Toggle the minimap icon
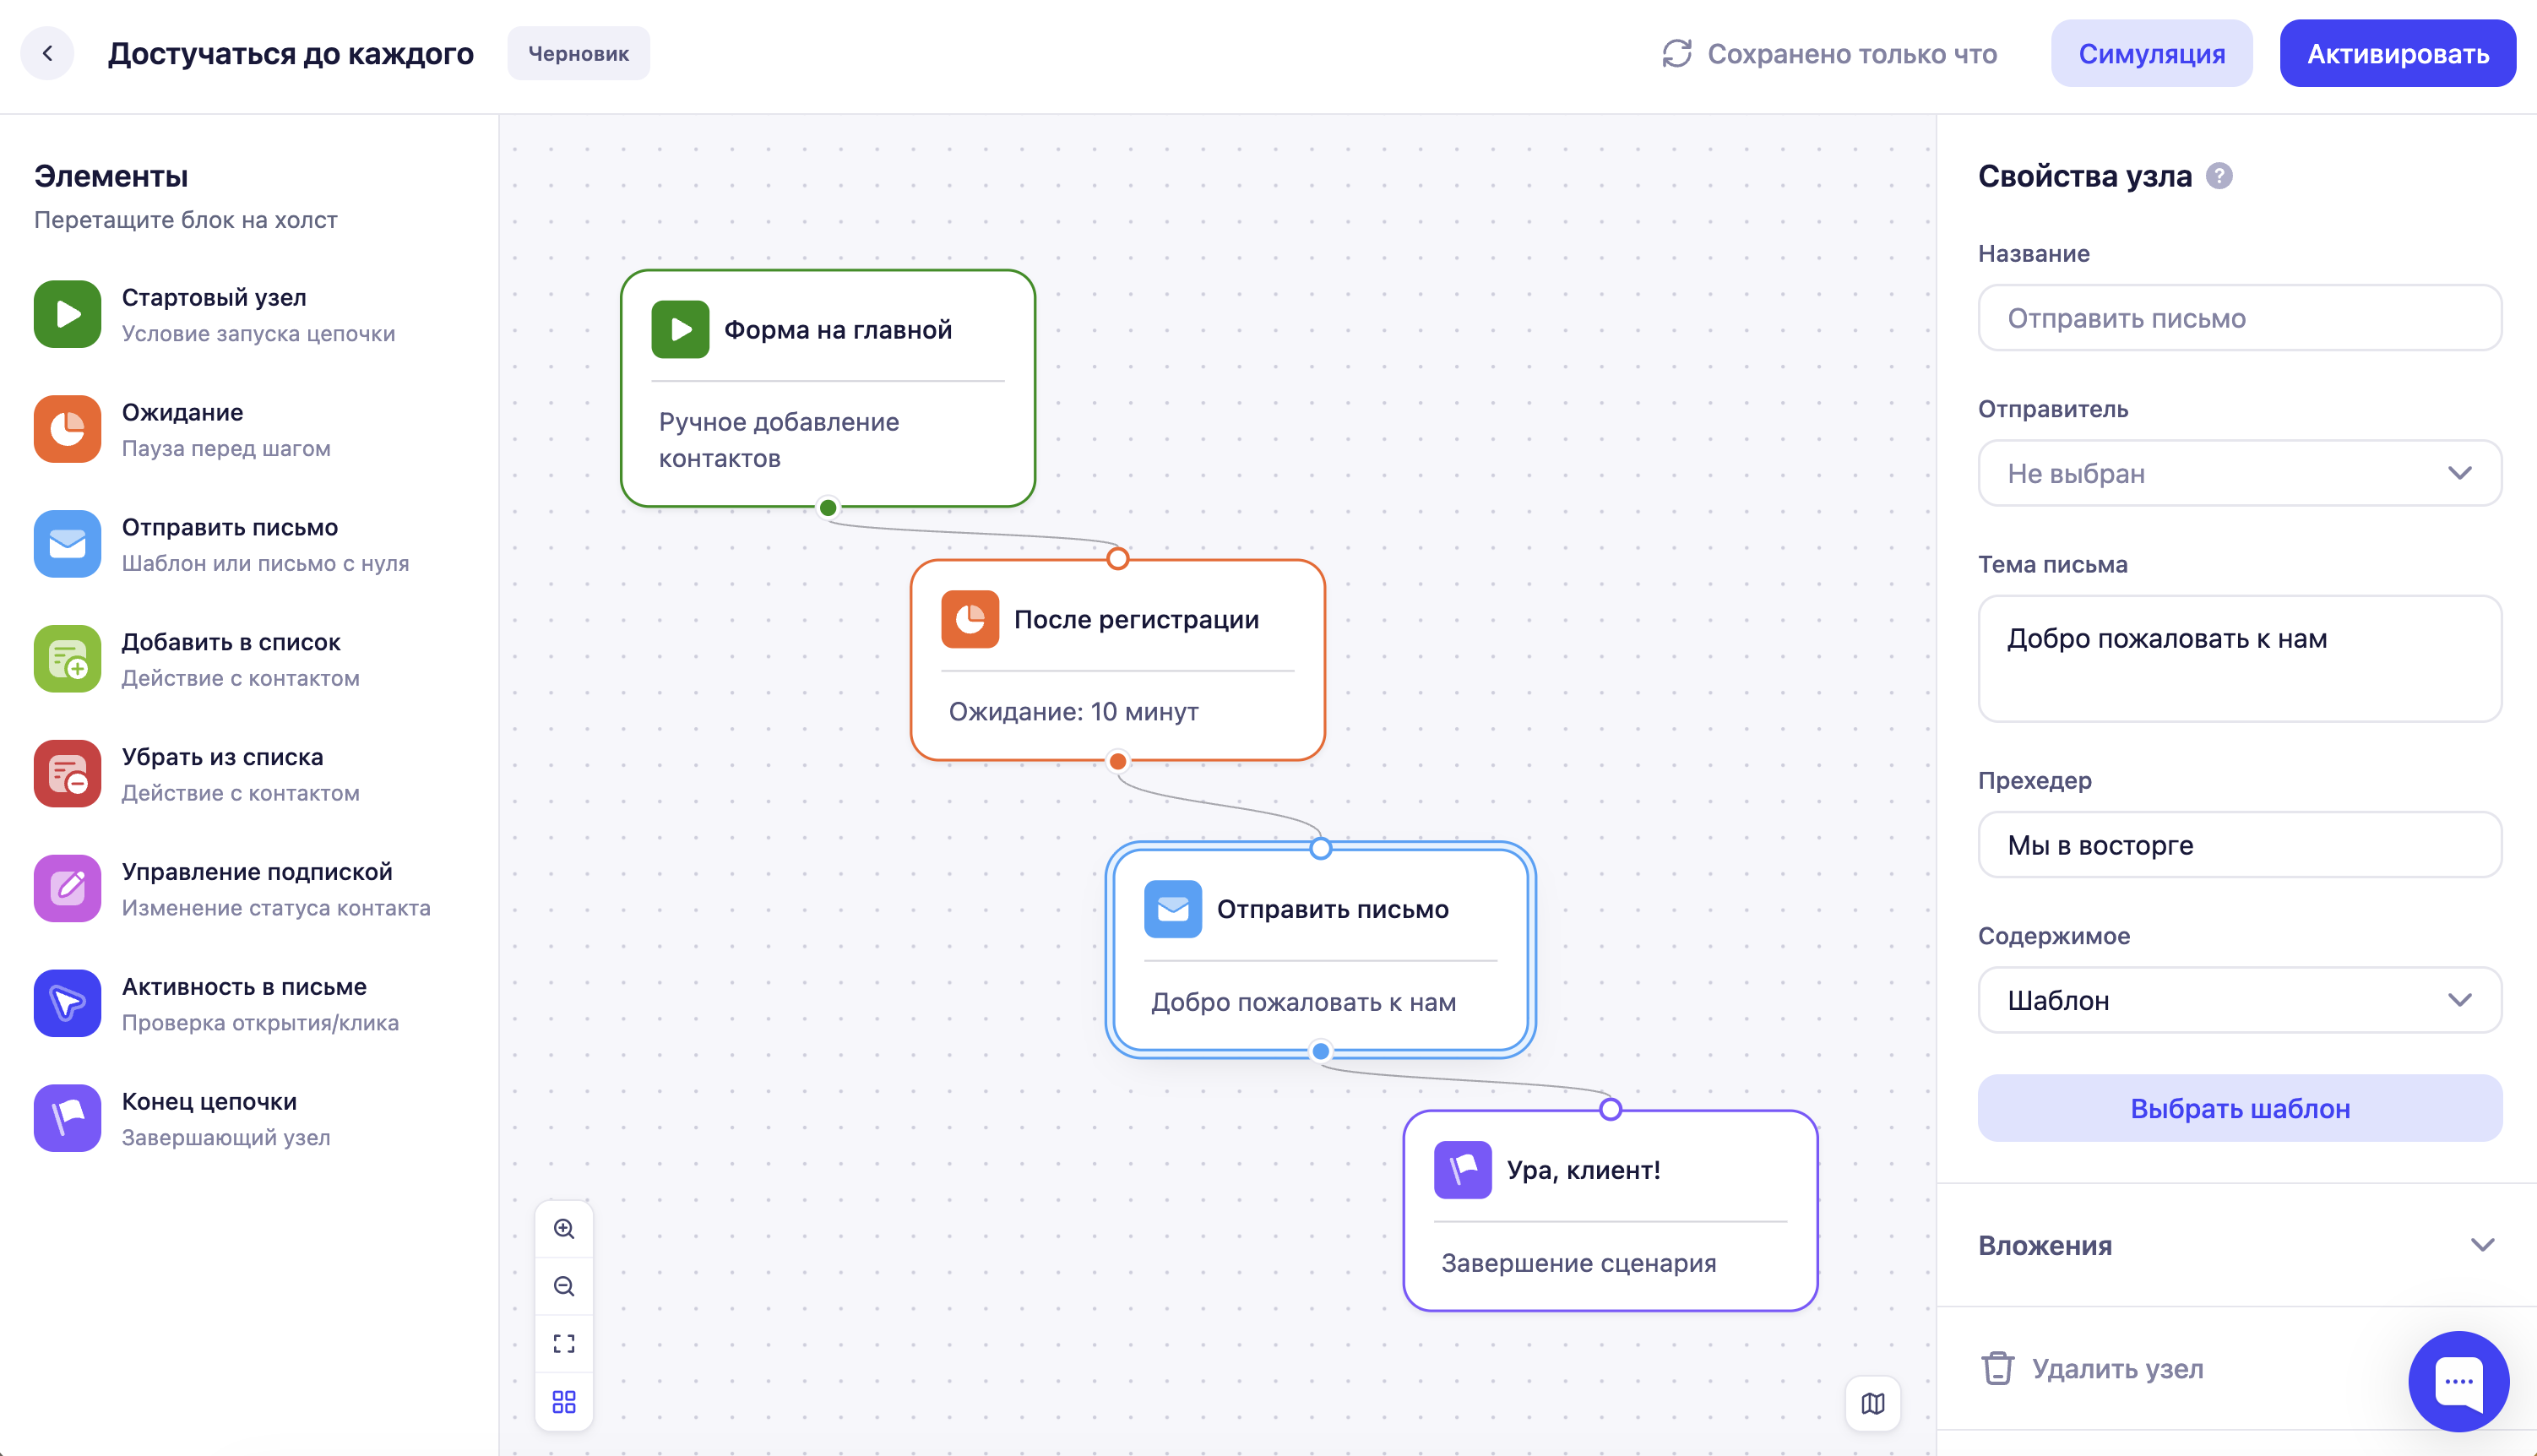This screenshot has width=2537, height=1456. [1873, 1404]
